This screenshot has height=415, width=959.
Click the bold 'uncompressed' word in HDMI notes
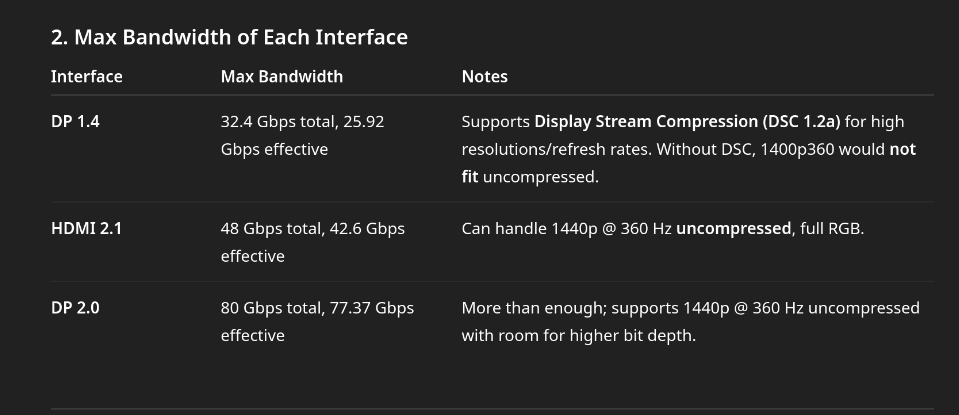[x=733, y=229]
